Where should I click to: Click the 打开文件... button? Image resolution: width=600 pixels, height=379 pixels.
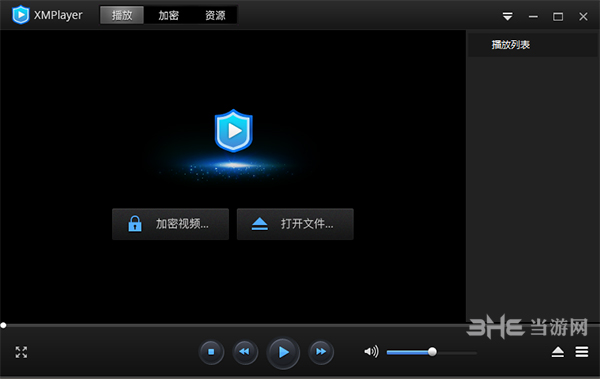click(295, 224)
